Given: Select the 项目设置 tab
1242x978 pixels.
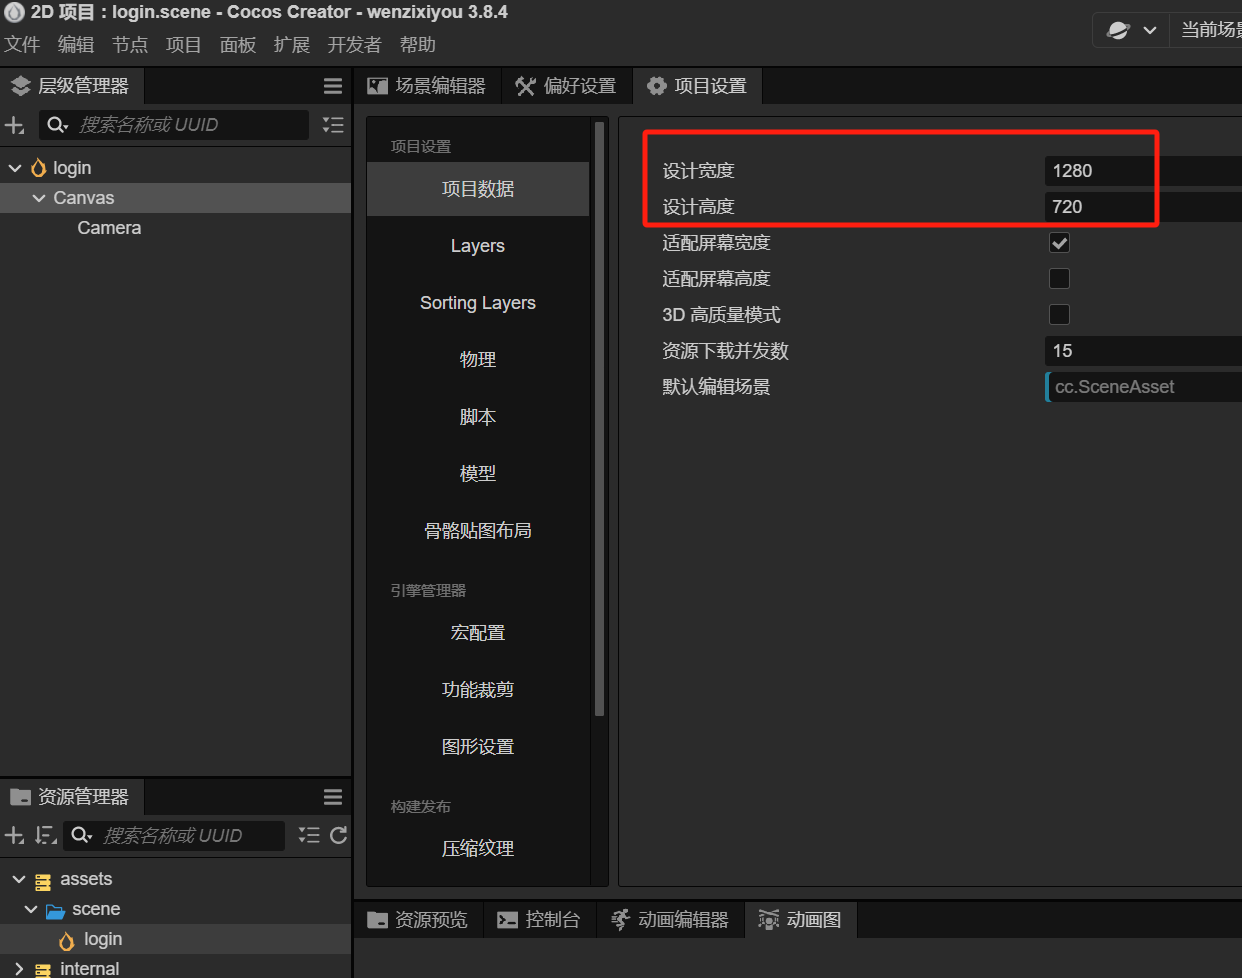Looking at the screenshot, I should [x=697, y=86].
